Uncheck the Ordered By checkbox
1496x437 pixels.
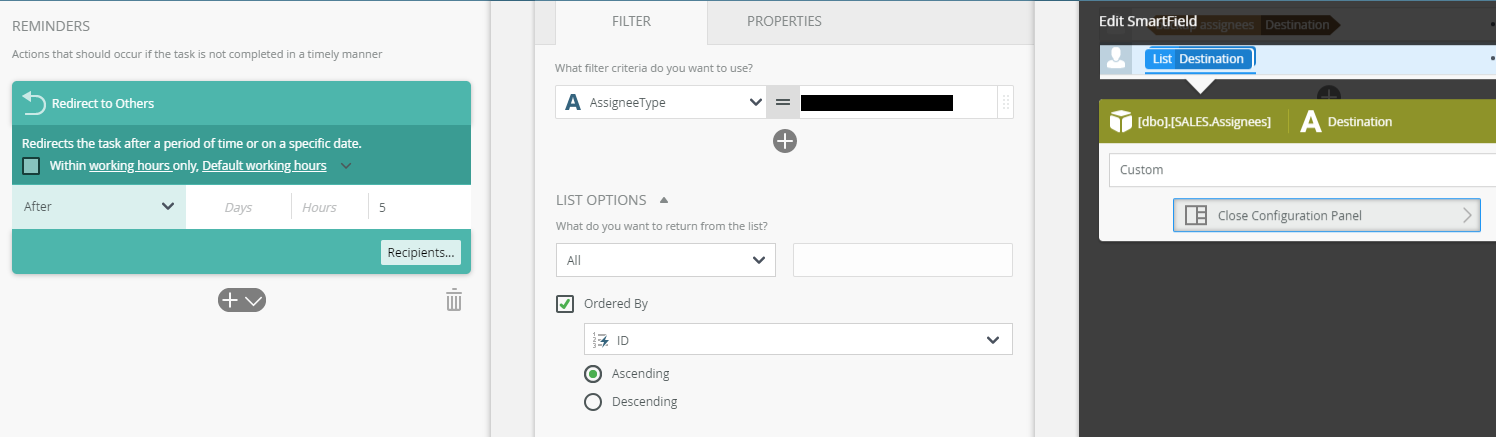coord(565,303)
